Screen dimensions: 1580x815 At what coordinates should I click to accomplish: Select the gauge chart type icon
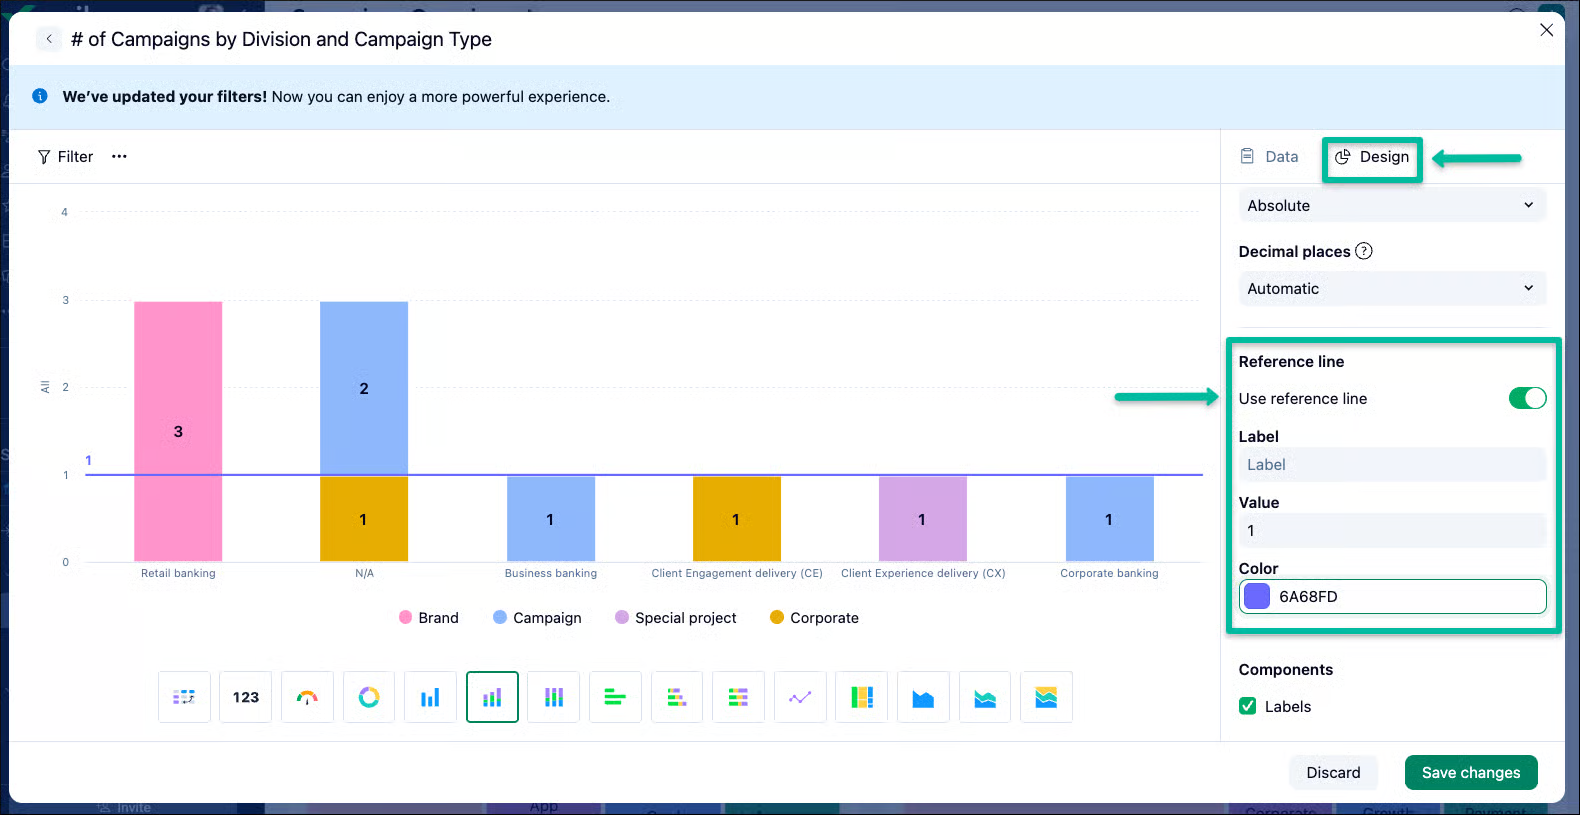307,697
